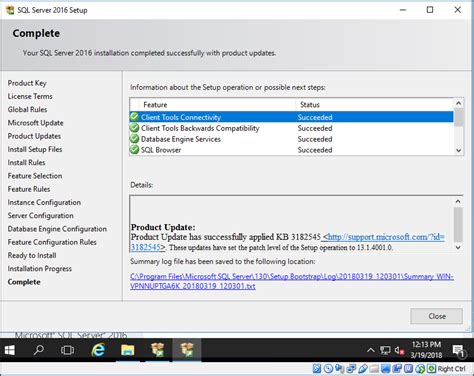Click the License Terms step in sidebar
Image resolution: width=474 pixels, height=376 pixels.
pyautogui.click(x=30, y=96)
